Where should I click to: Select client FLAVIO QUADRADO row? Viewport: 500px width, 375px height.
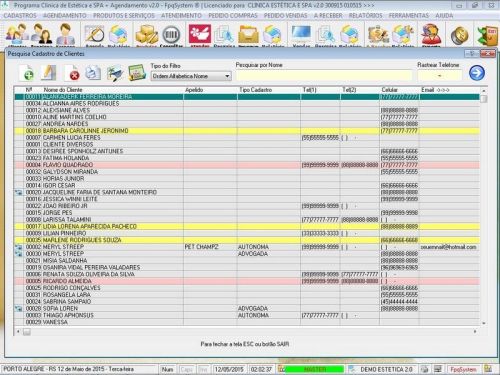(x=247, y=165)
